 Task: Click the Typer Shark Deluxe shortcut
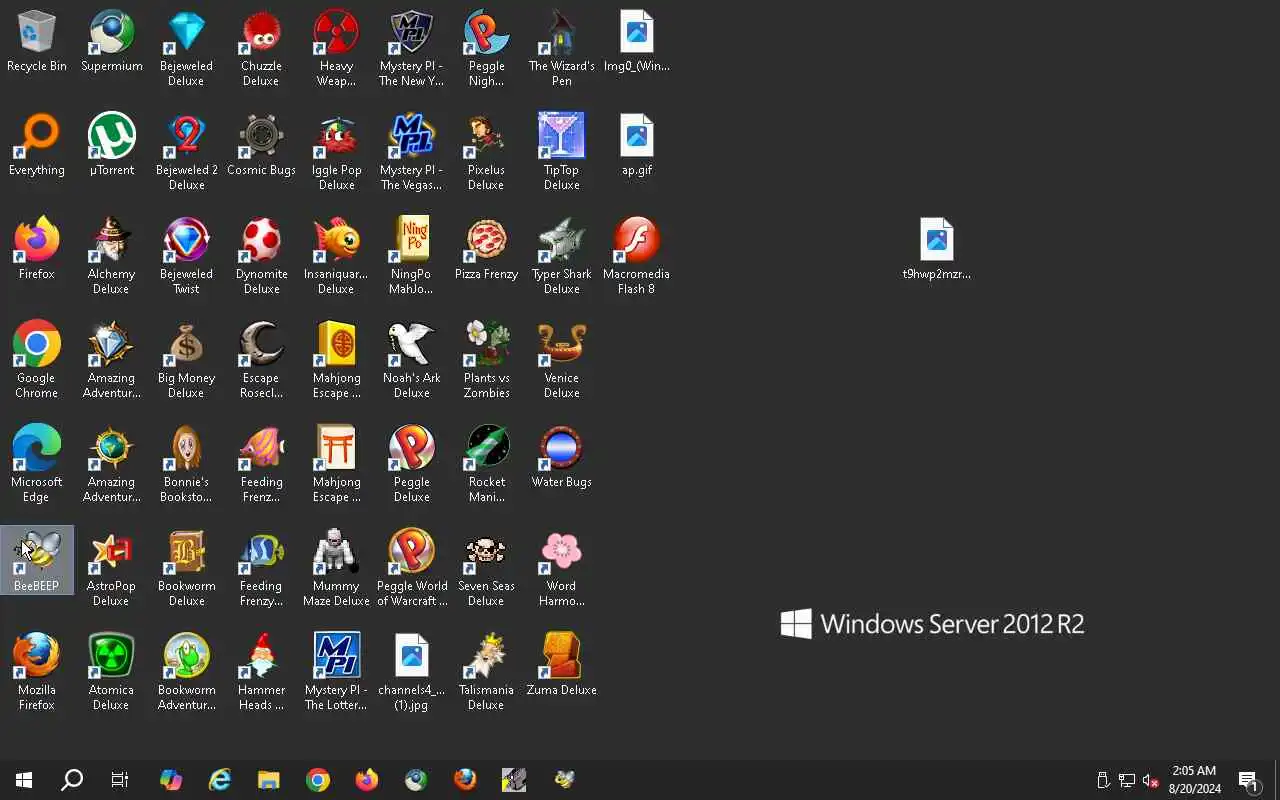(561, 257)
